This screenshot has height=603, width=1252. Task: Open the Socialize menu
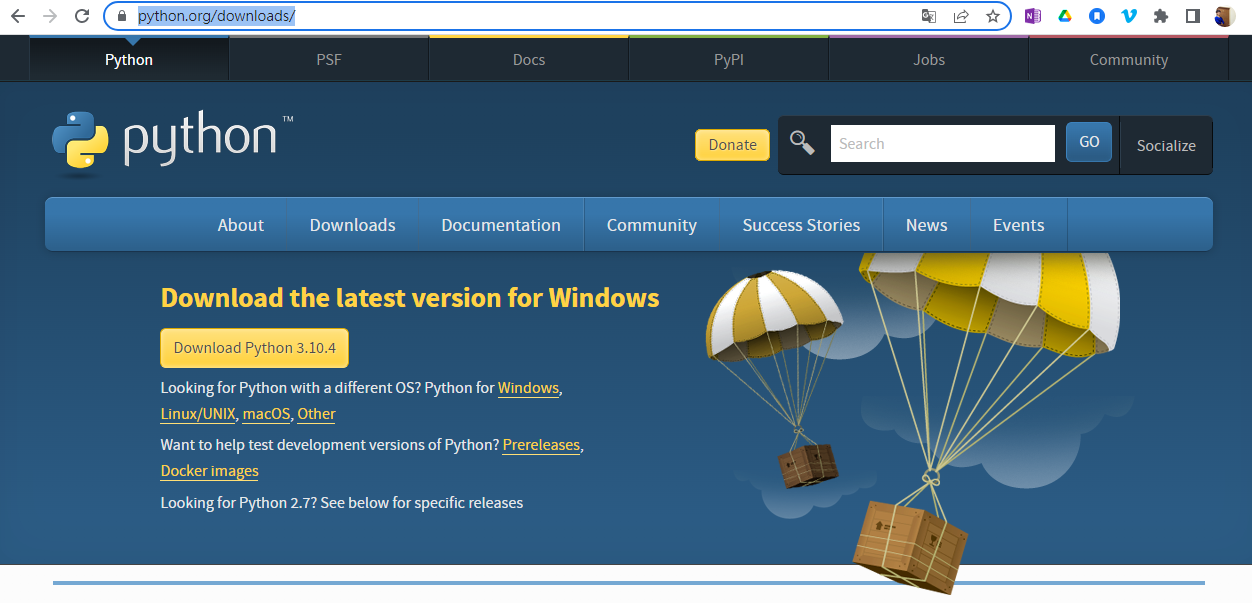click(1166, 145)
